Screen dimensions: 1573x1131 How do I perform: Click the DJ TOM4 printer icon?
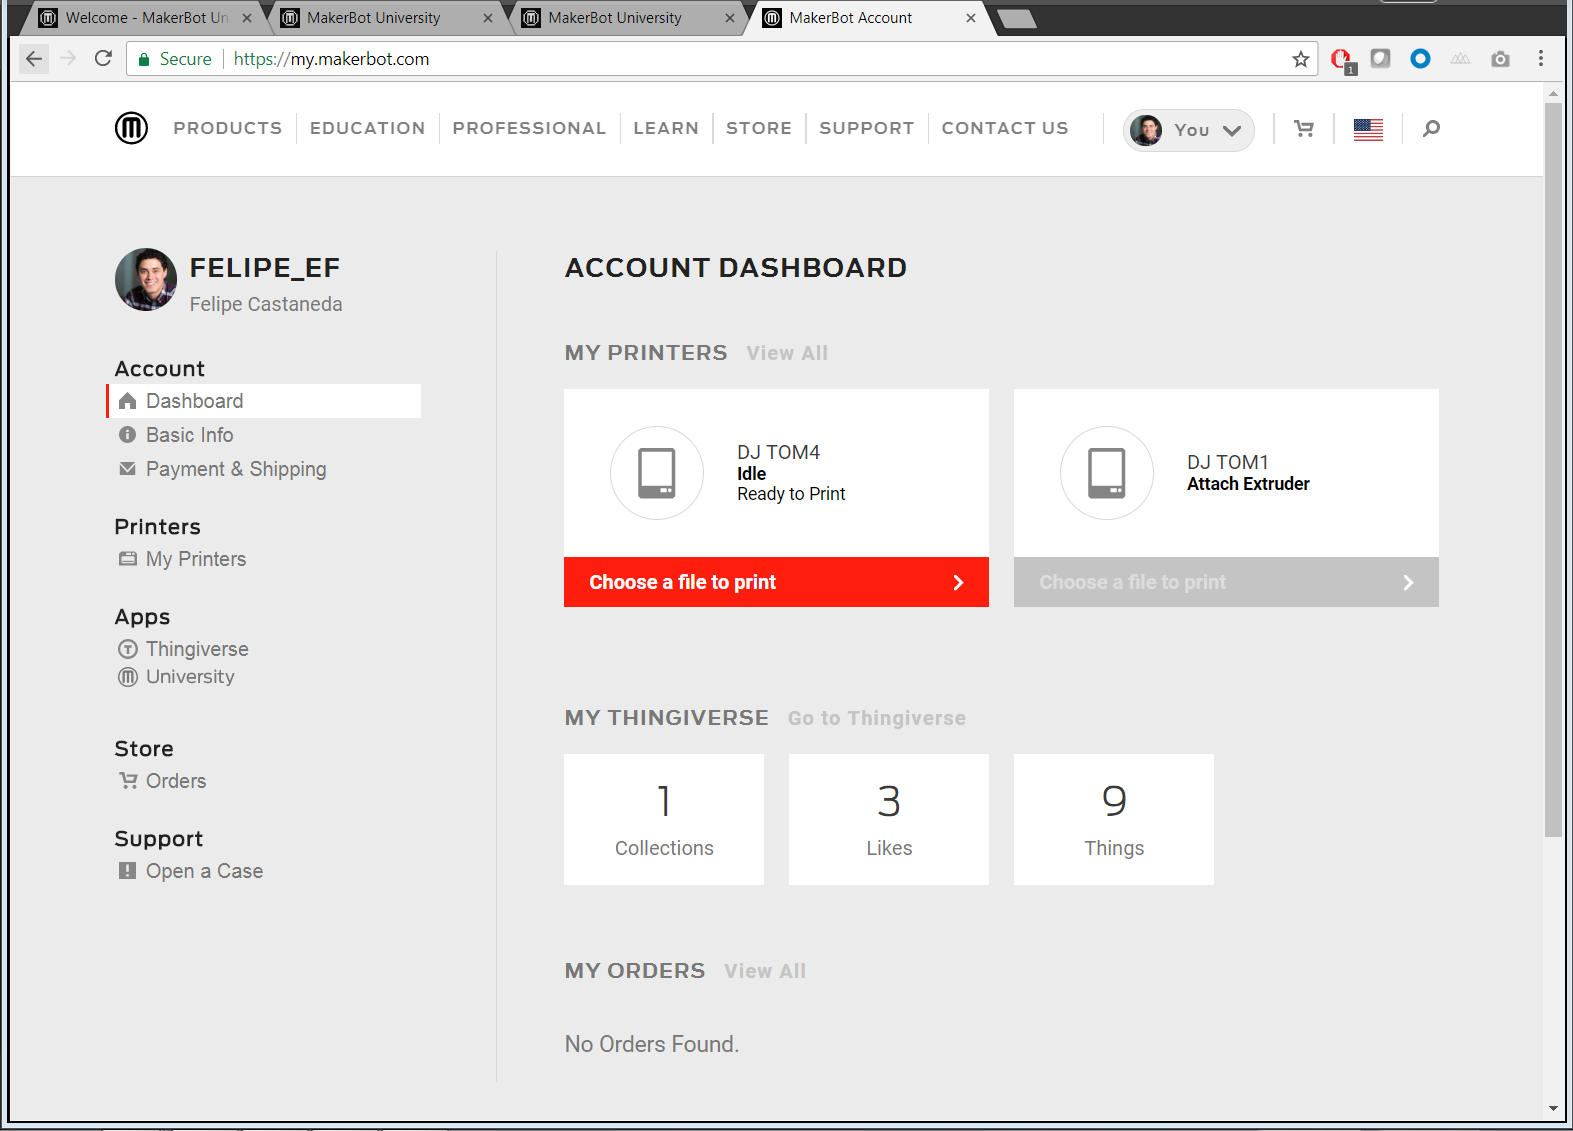tap(657, 473)
